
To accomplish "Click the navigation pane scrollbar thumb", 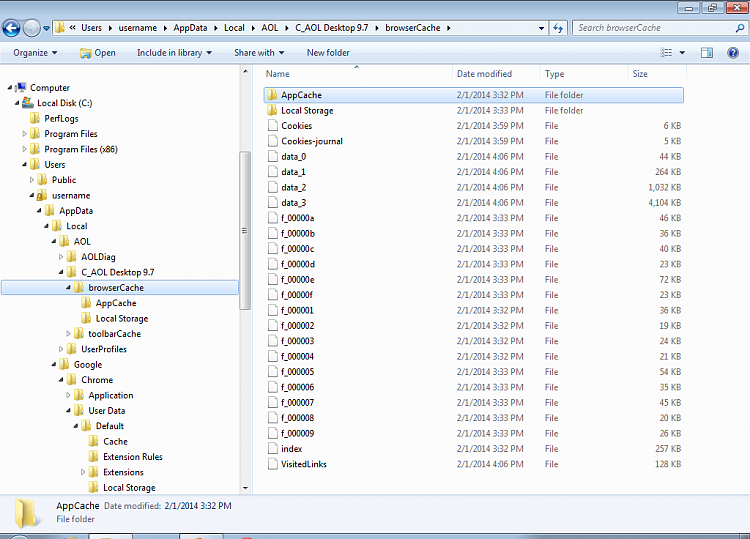I will coord(245,231).
